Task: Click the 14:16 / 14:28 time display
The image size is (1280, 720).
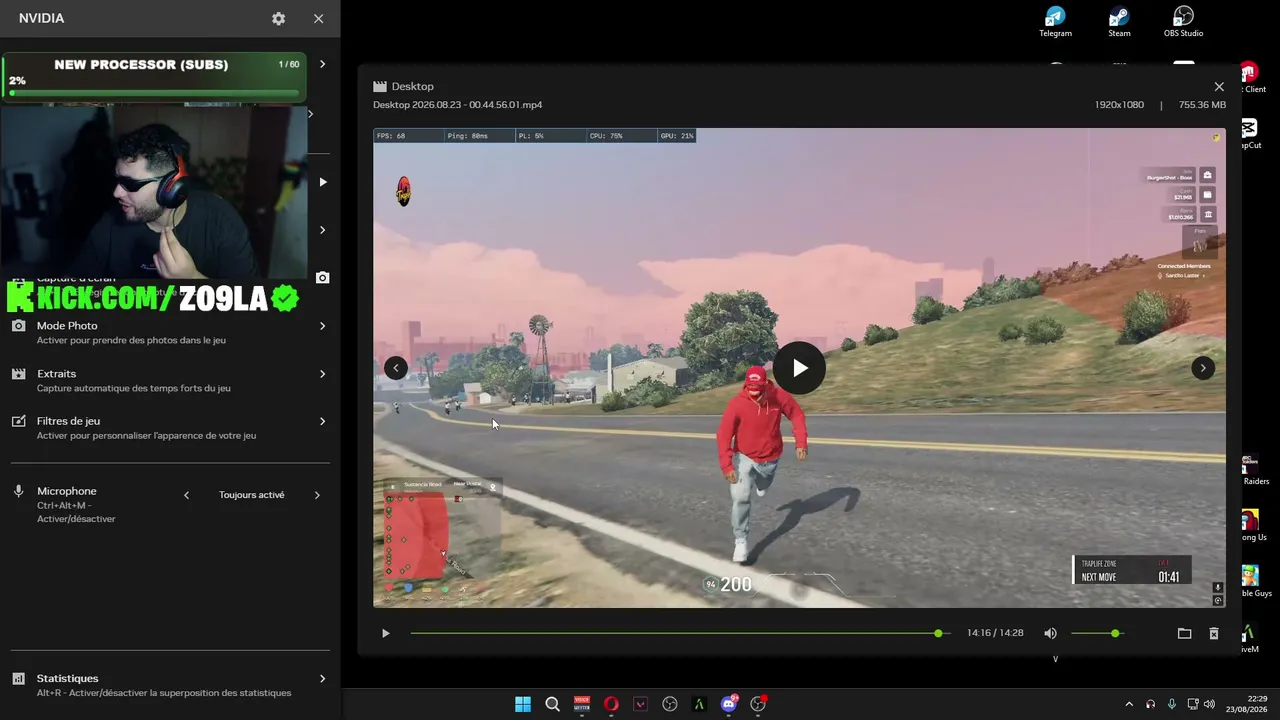Action: click(995, 633)
